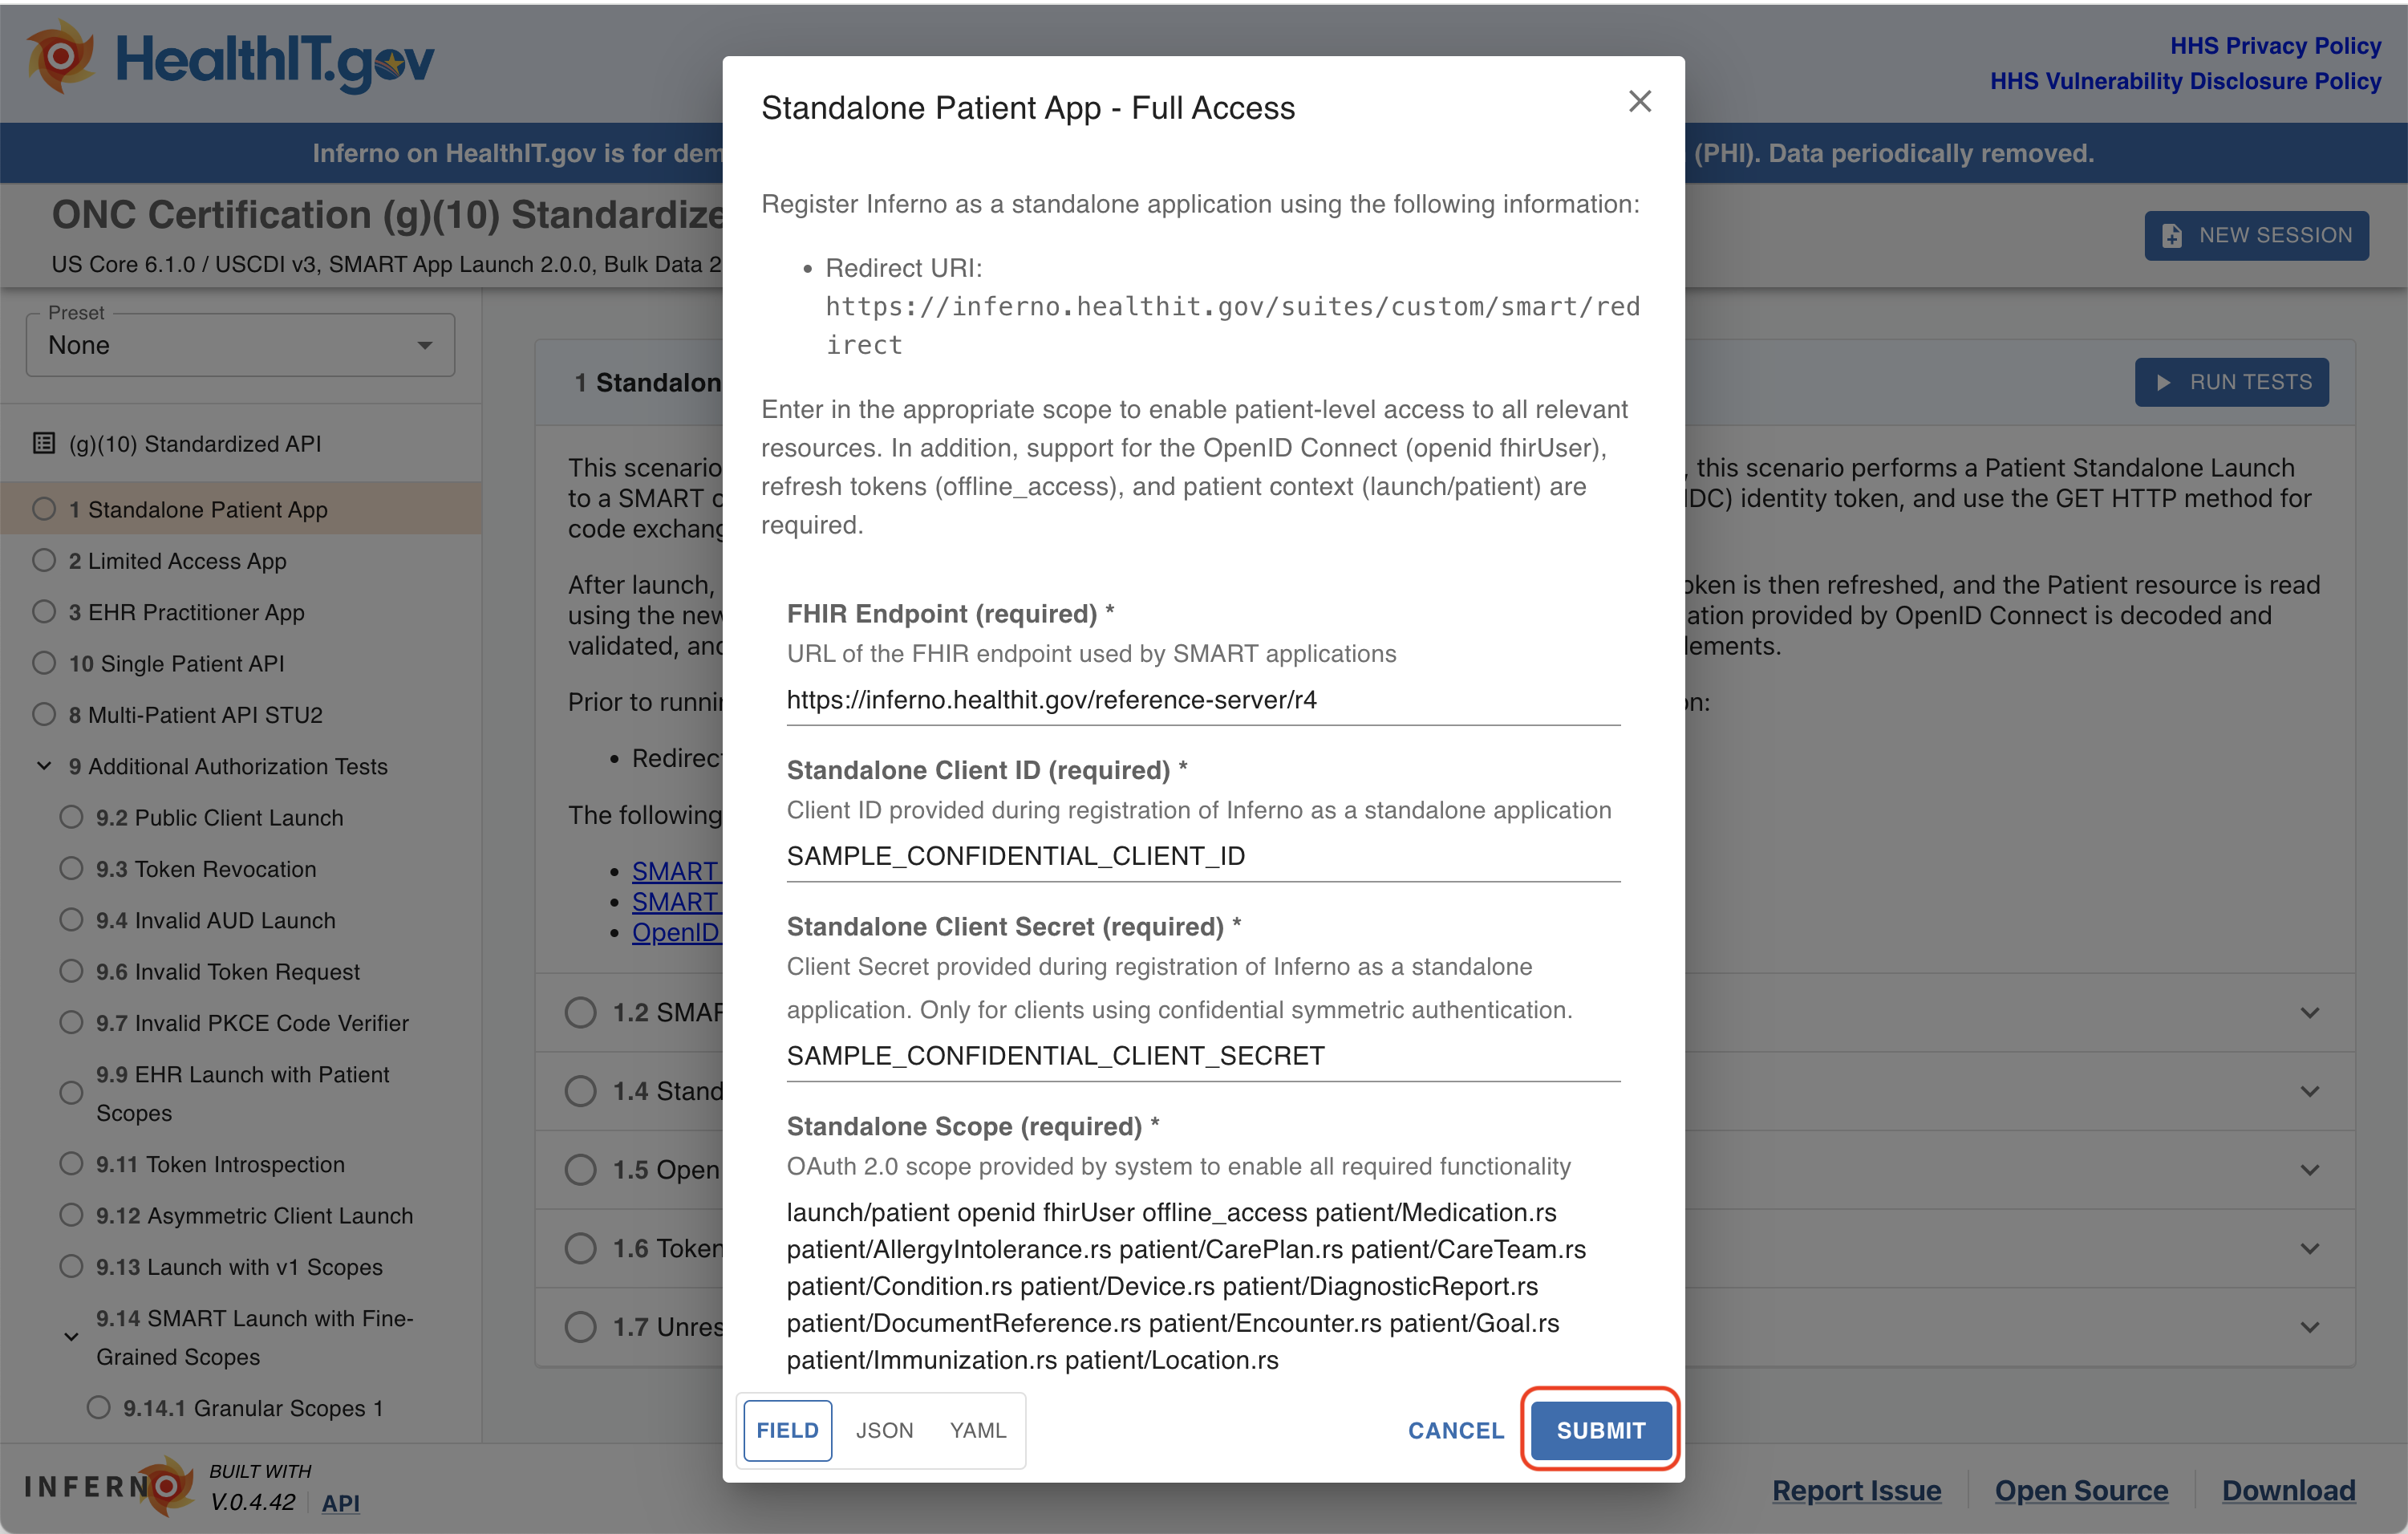Select 9.3 Token Revocation status circle
The height and width of the screenshot is (1534, 2408).
pyautogui.click(x=71, y=868)
